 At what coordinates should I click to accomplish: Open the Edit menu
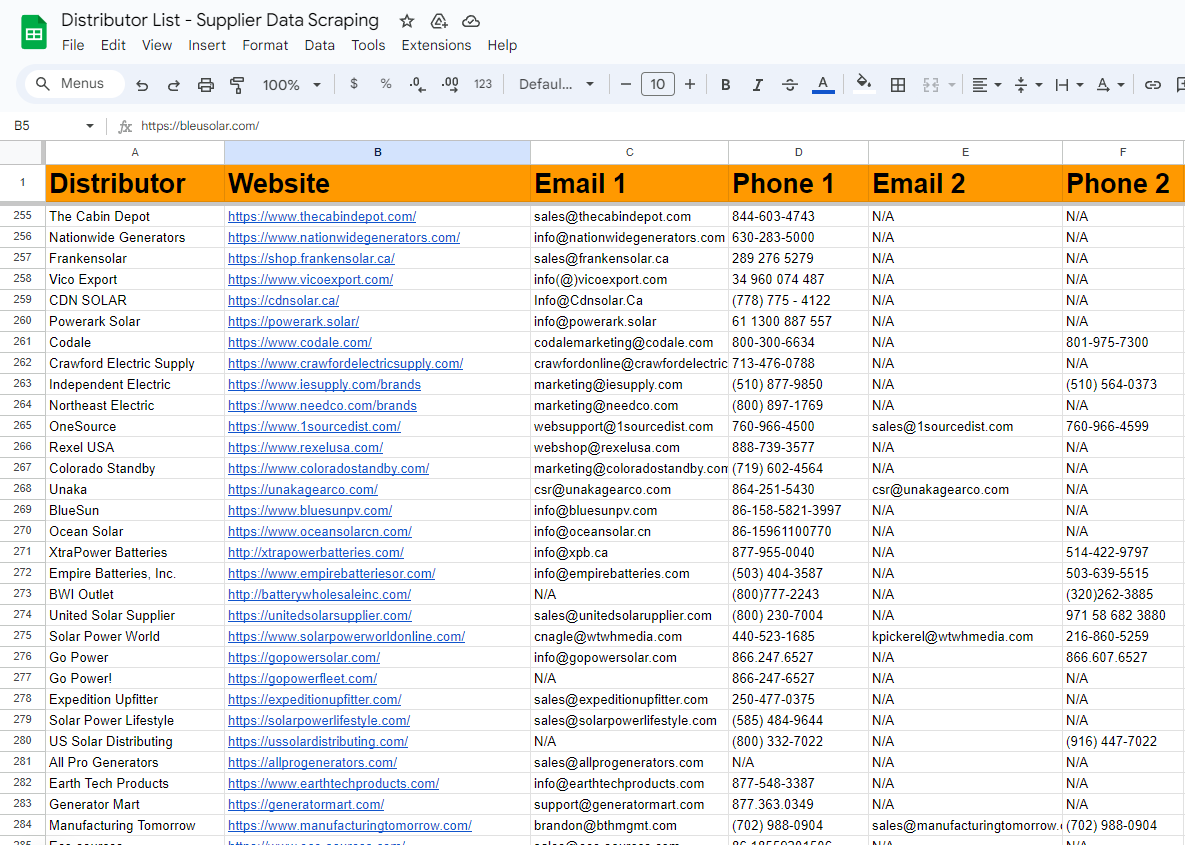point(113,45)
